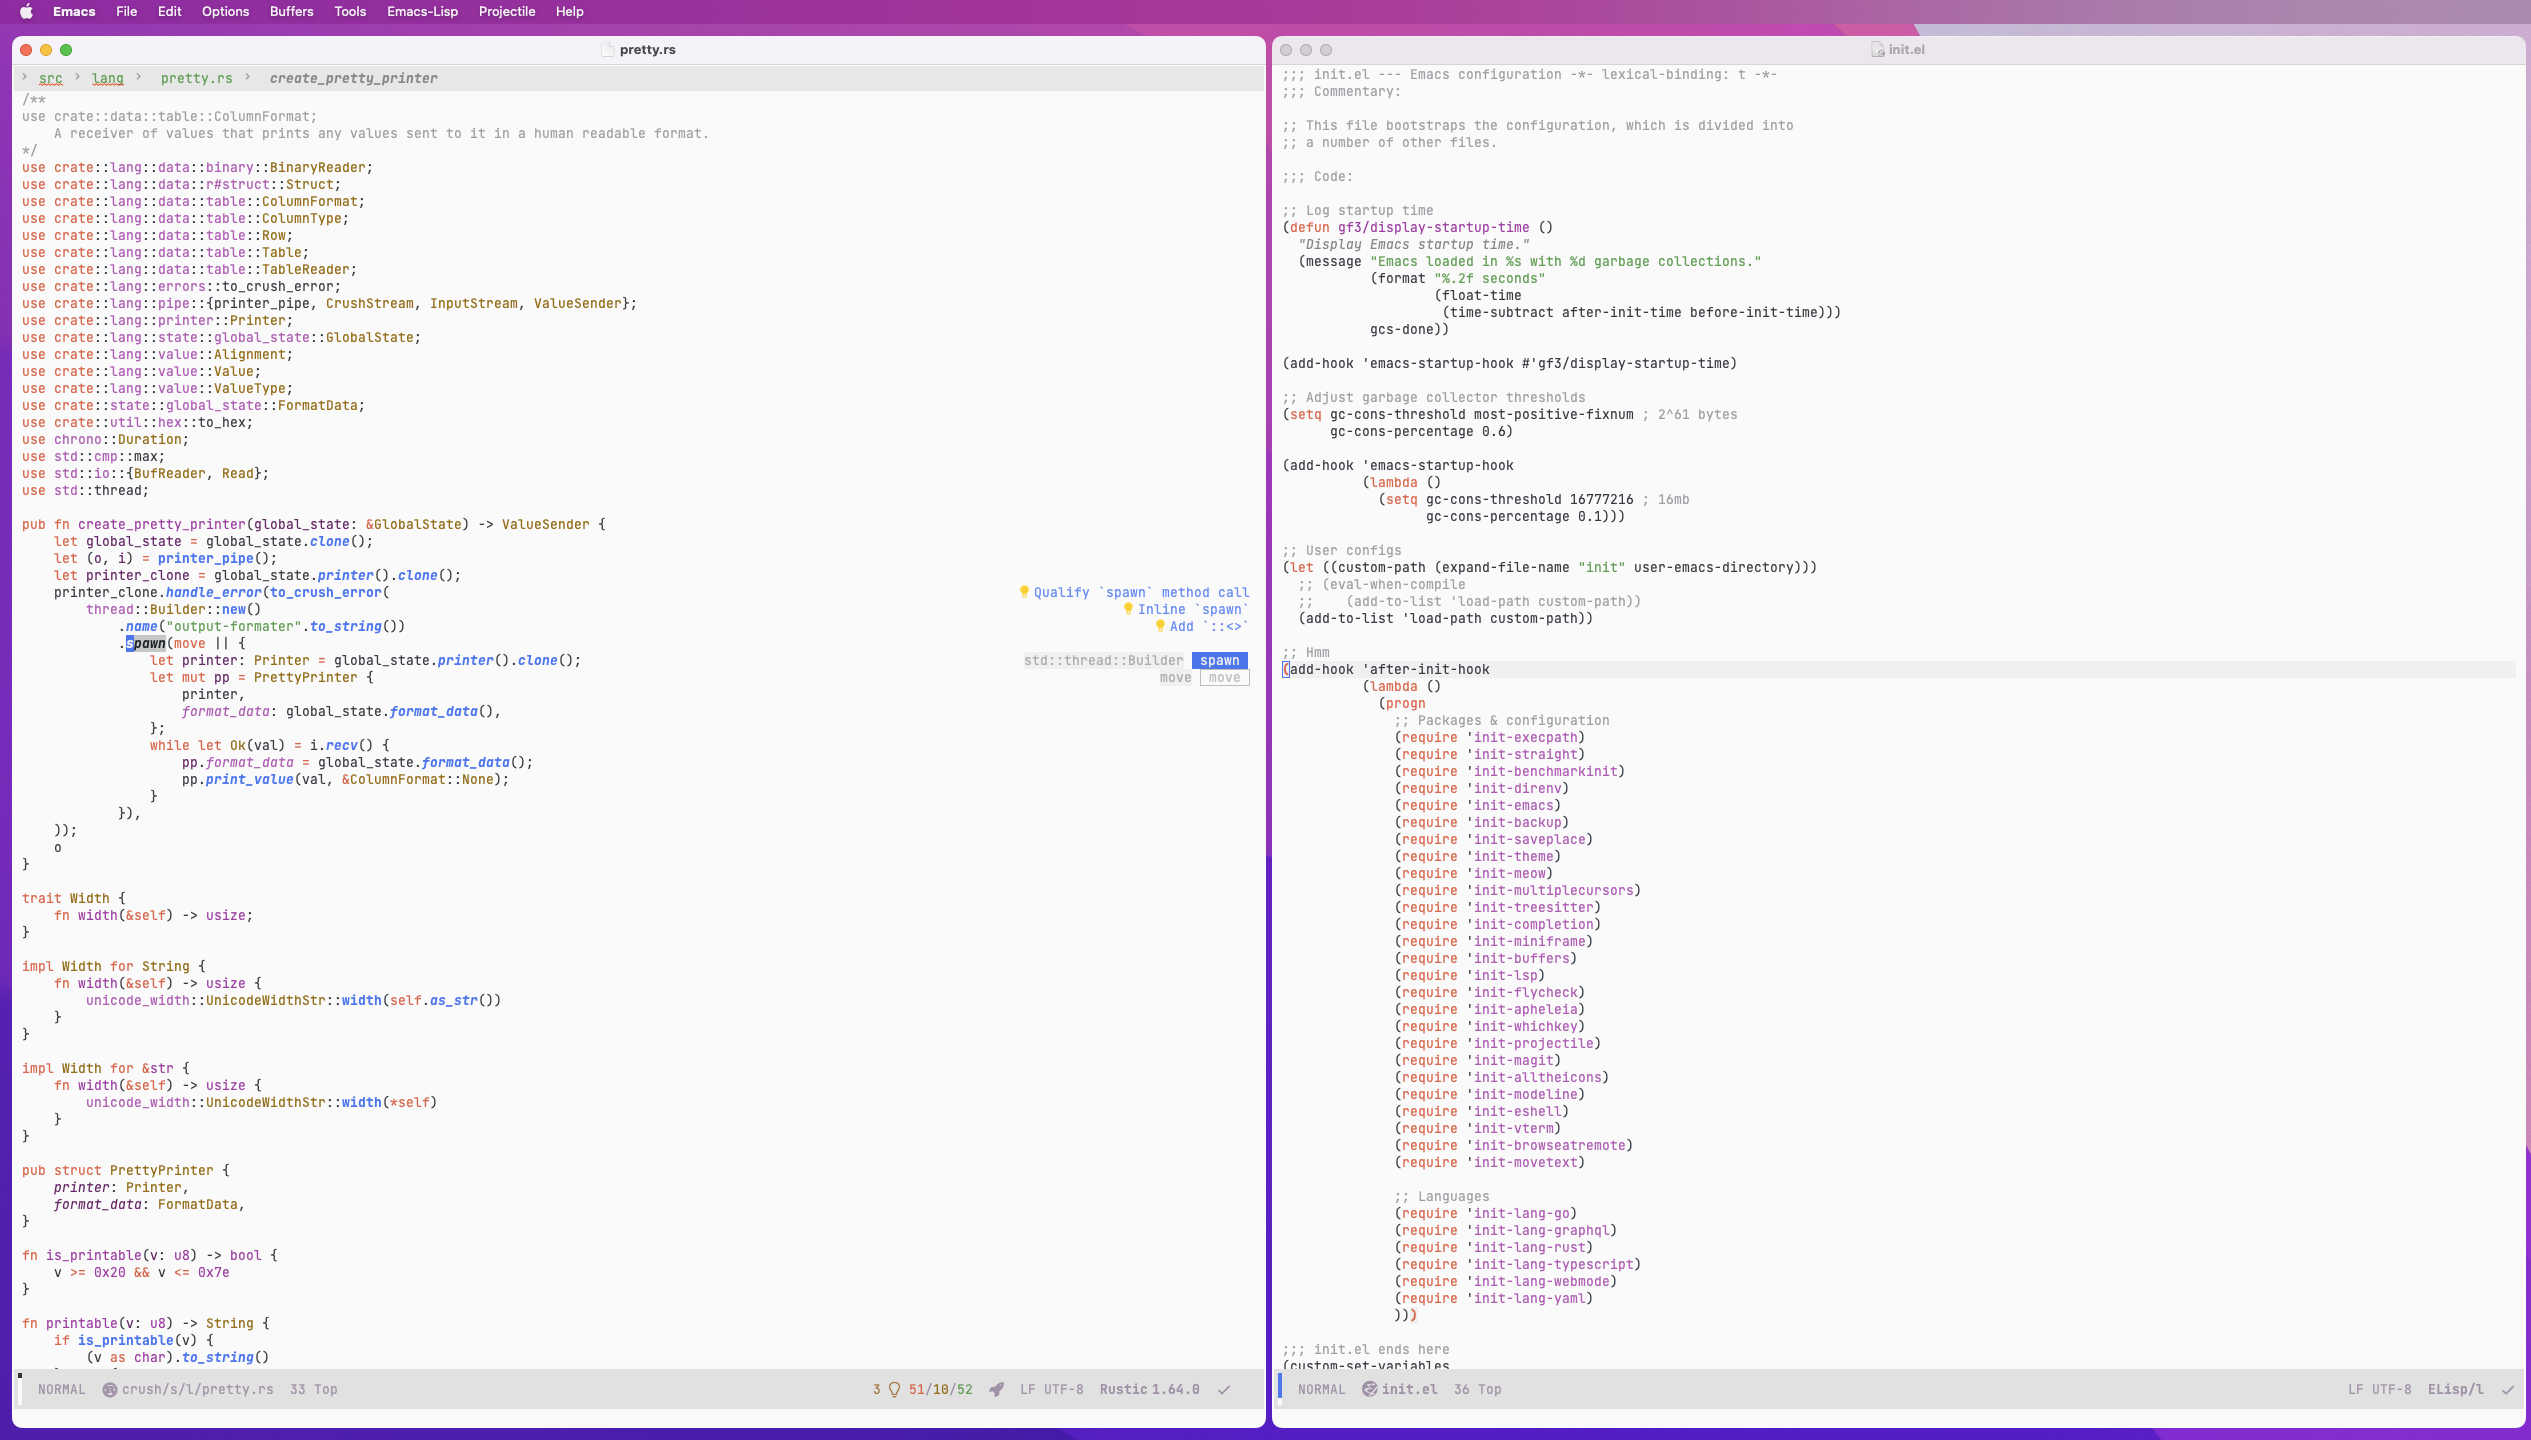Click LF UTF-8 encoding in the init.el modeline
The width and height of the screenshot is (2531, 1440).
2379,1390
